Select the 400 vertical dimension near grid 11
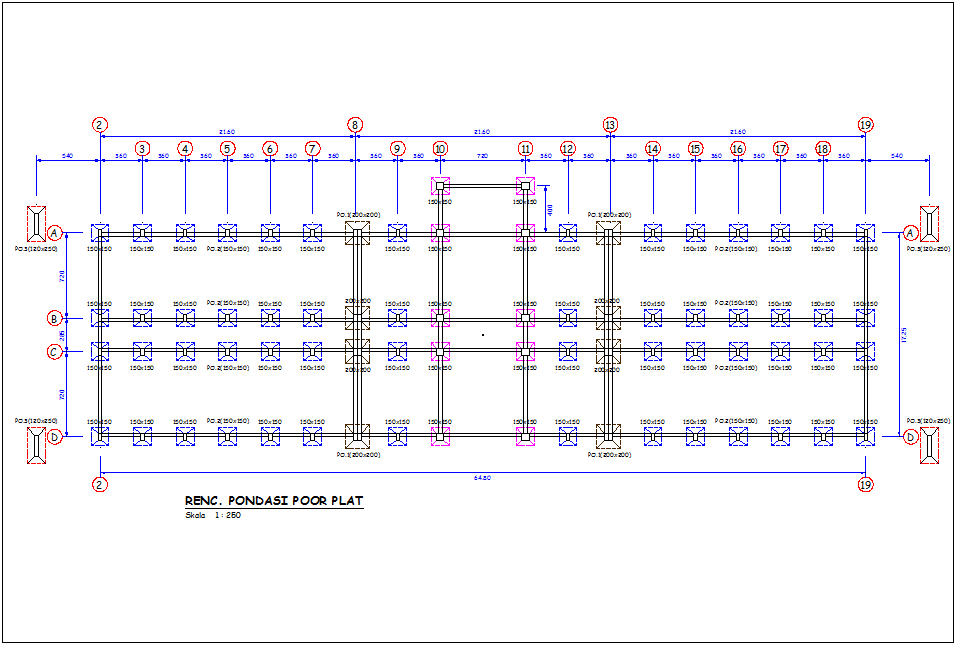This screenshot has width=956, height=646. pos(550,207)
